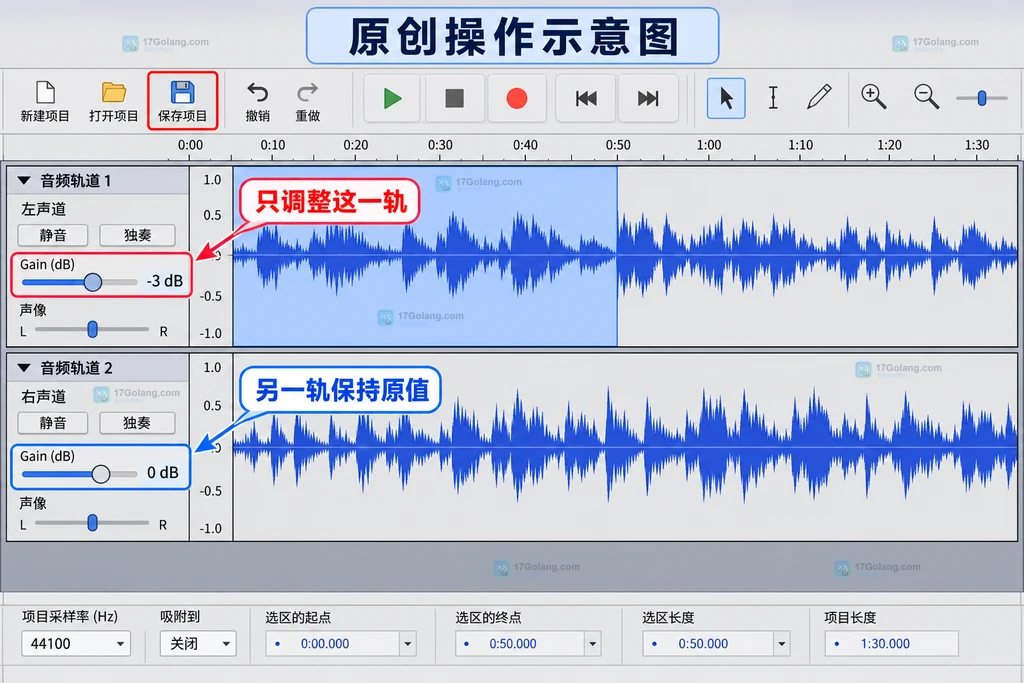Open 项目采样率 44100 dropdown

[x=76, y=643]
